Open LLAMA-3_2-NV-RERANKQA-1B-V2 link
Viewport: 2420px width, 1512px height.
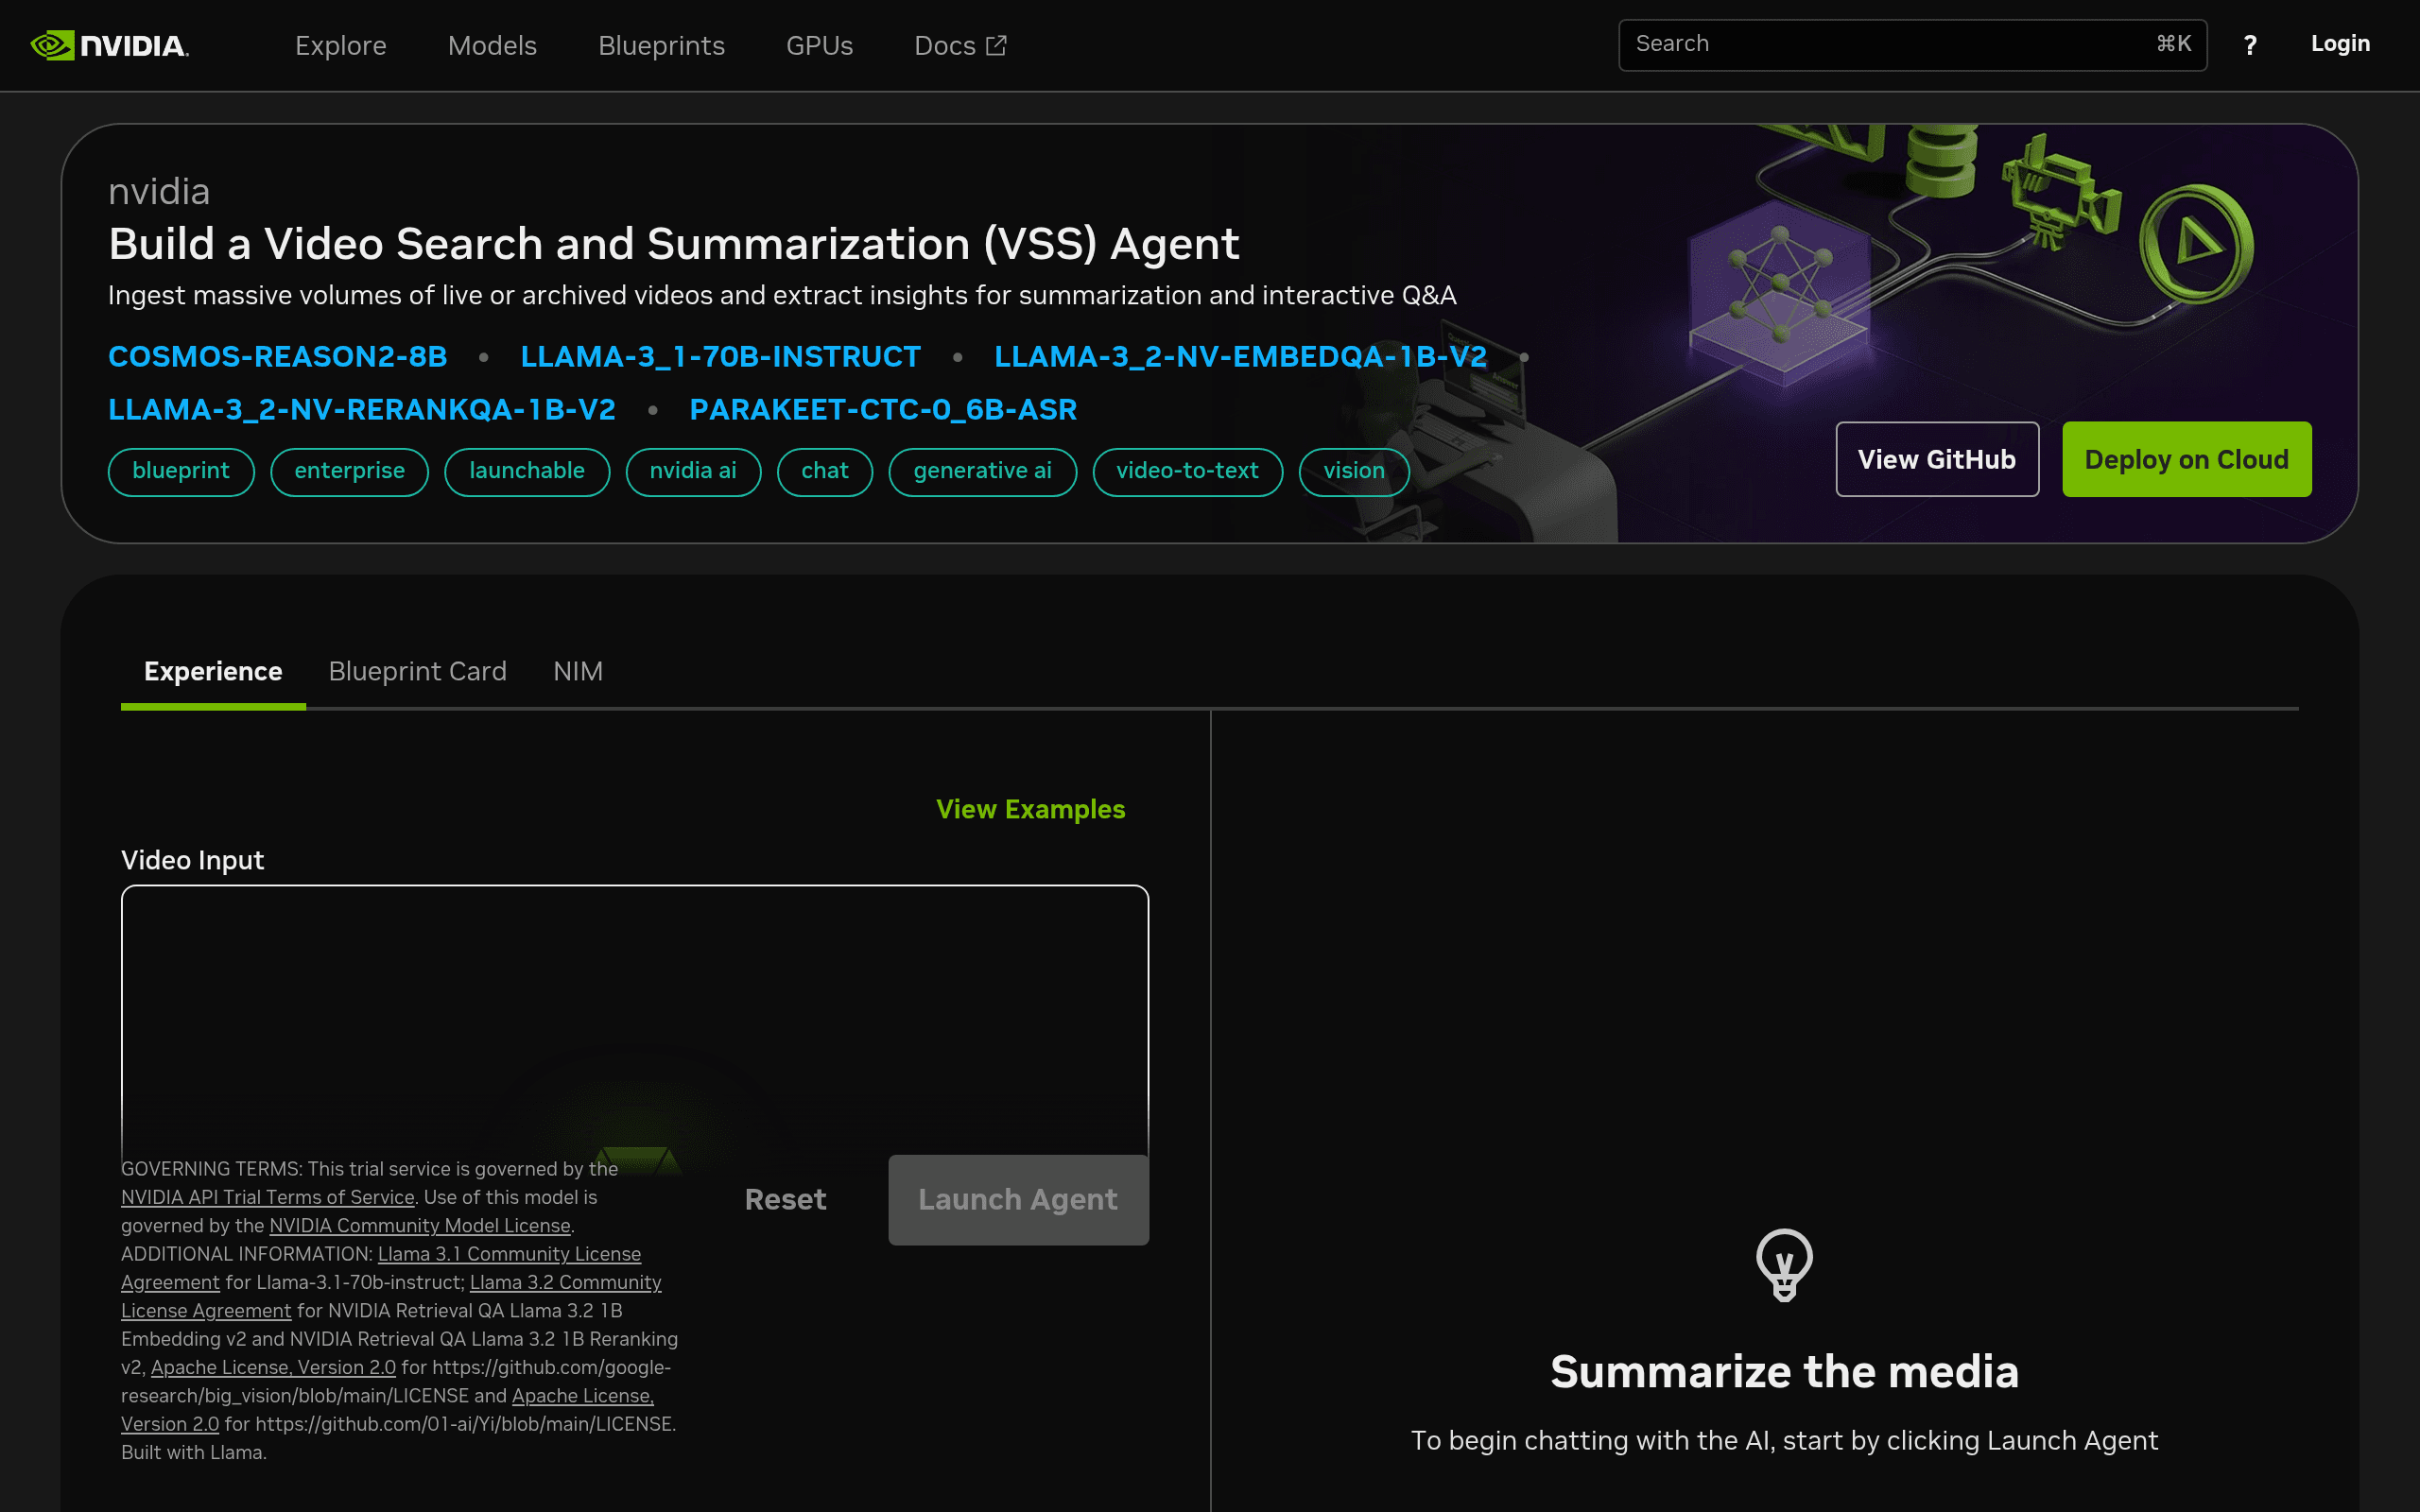pos(361,409)
